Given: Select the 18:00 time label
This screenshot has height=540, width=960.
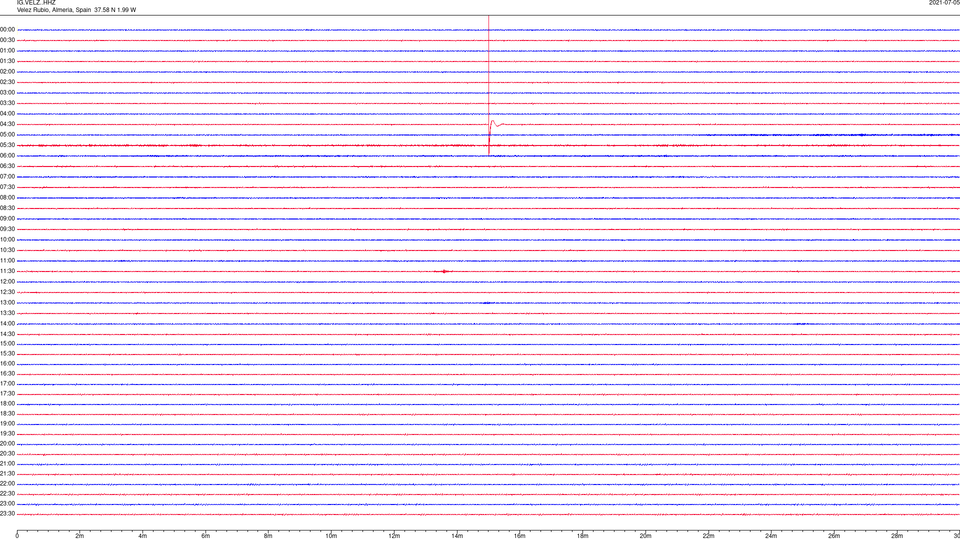Looking at the screenshot, I should [x=7, y=404].
